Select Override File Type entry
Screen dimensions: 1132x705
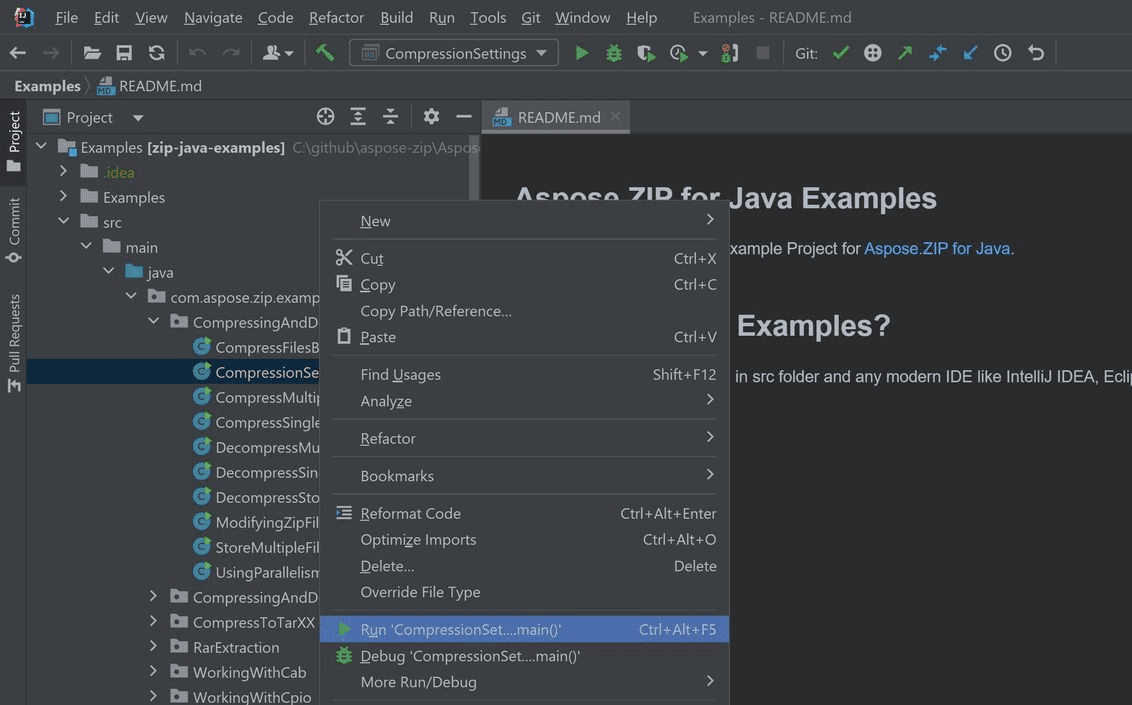click(524, 592)
